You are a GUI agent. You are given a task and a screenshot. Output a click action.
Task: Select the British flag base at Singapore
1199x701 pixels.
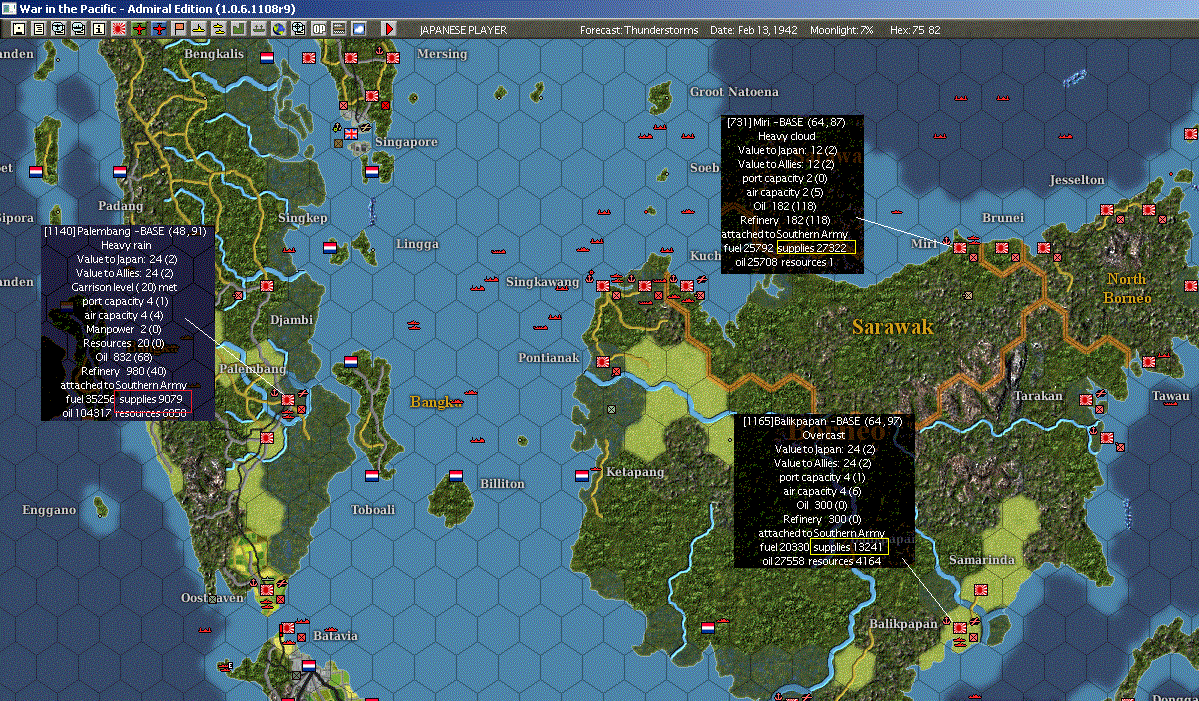[x=351, y=134]
